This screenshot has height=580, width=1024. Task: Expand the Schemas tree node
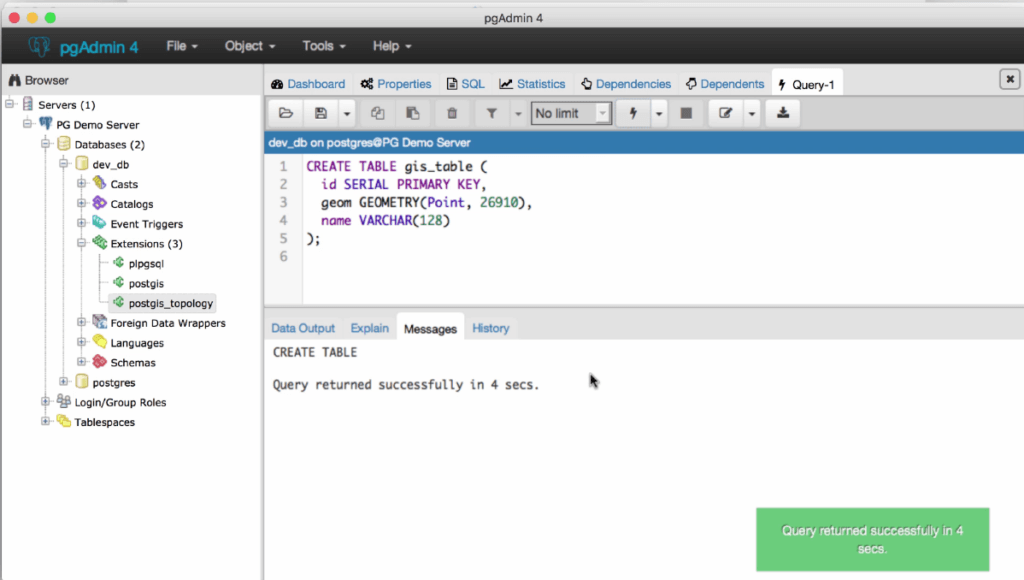point(83,362)
